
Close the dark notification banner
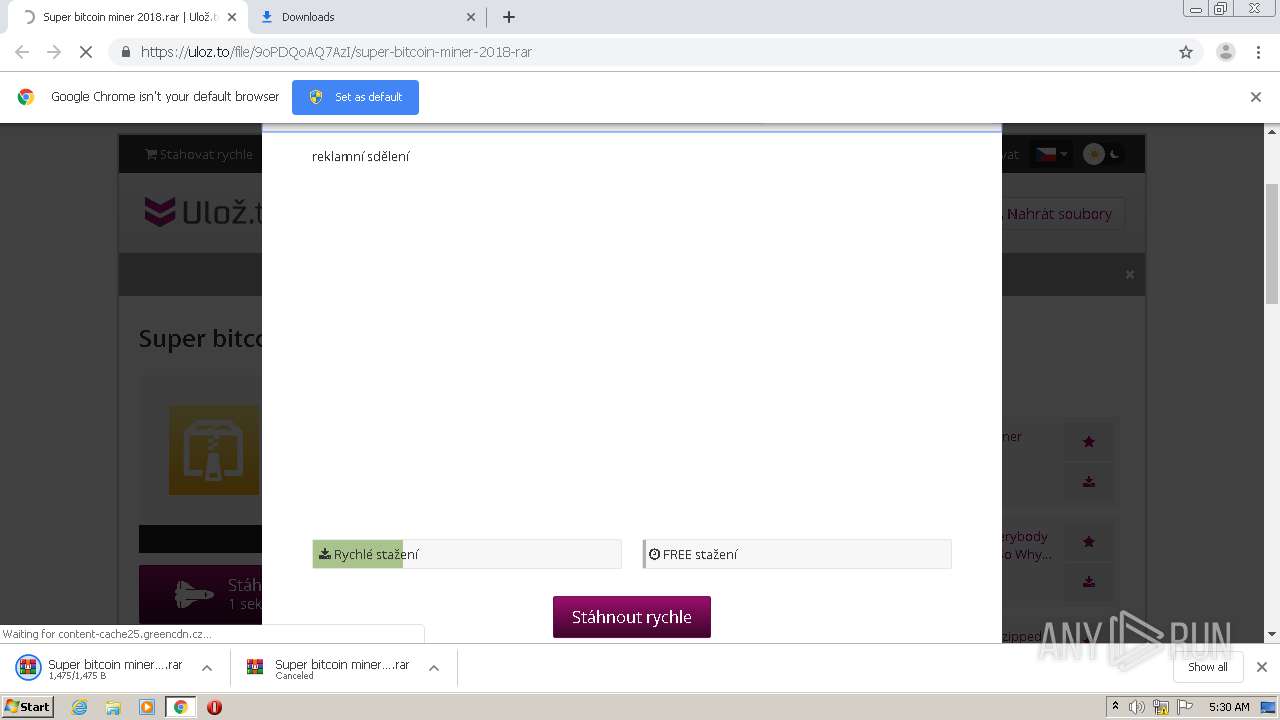coord(1130,274)
